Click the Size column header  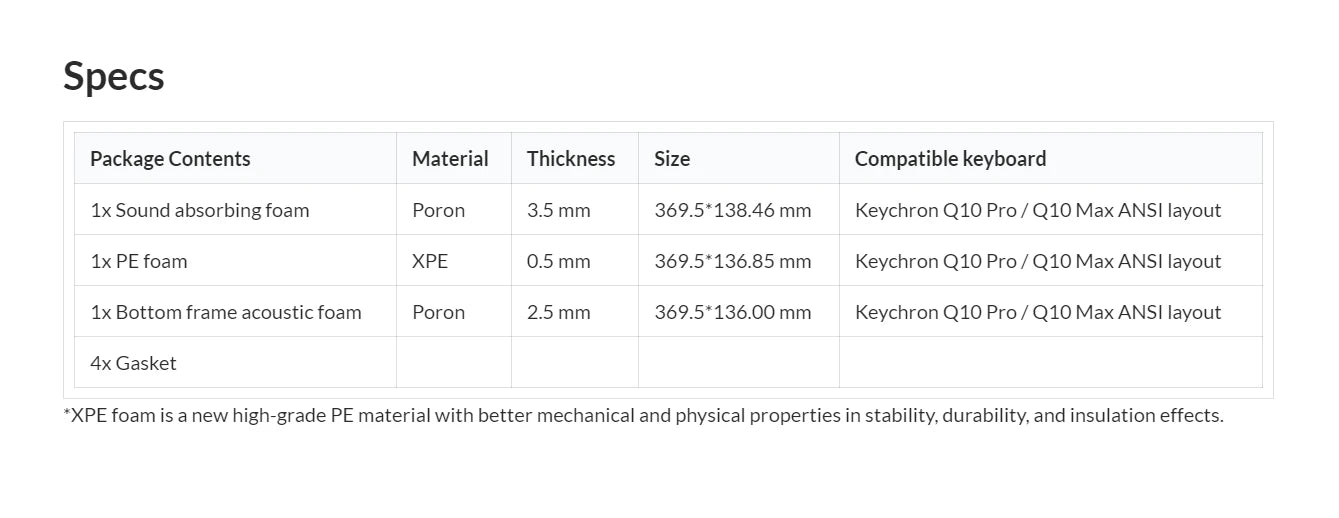[672, 159]
